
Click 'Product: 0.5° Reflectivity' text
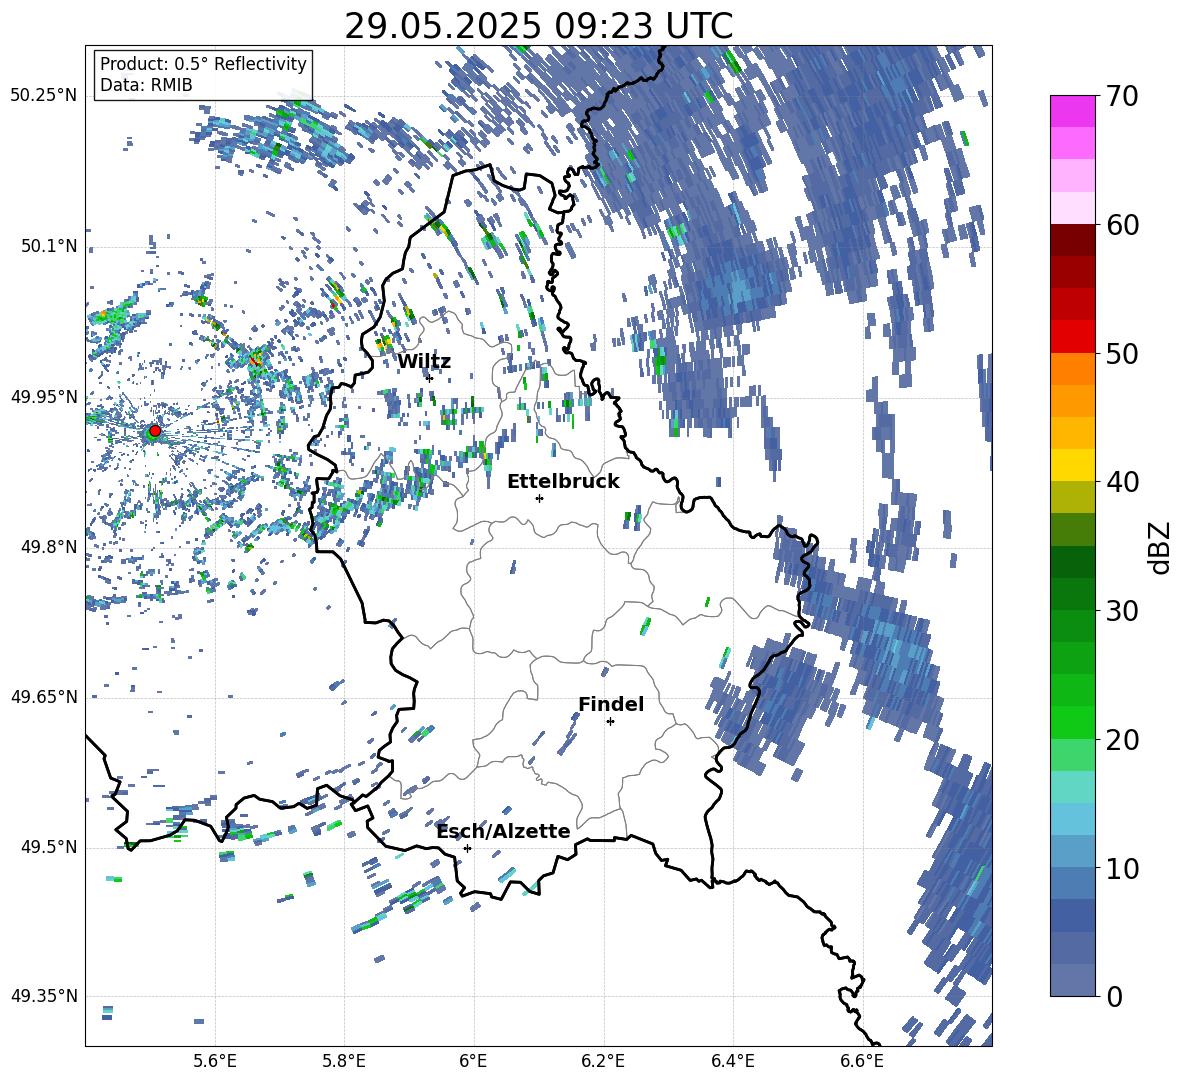click(203, 64)
